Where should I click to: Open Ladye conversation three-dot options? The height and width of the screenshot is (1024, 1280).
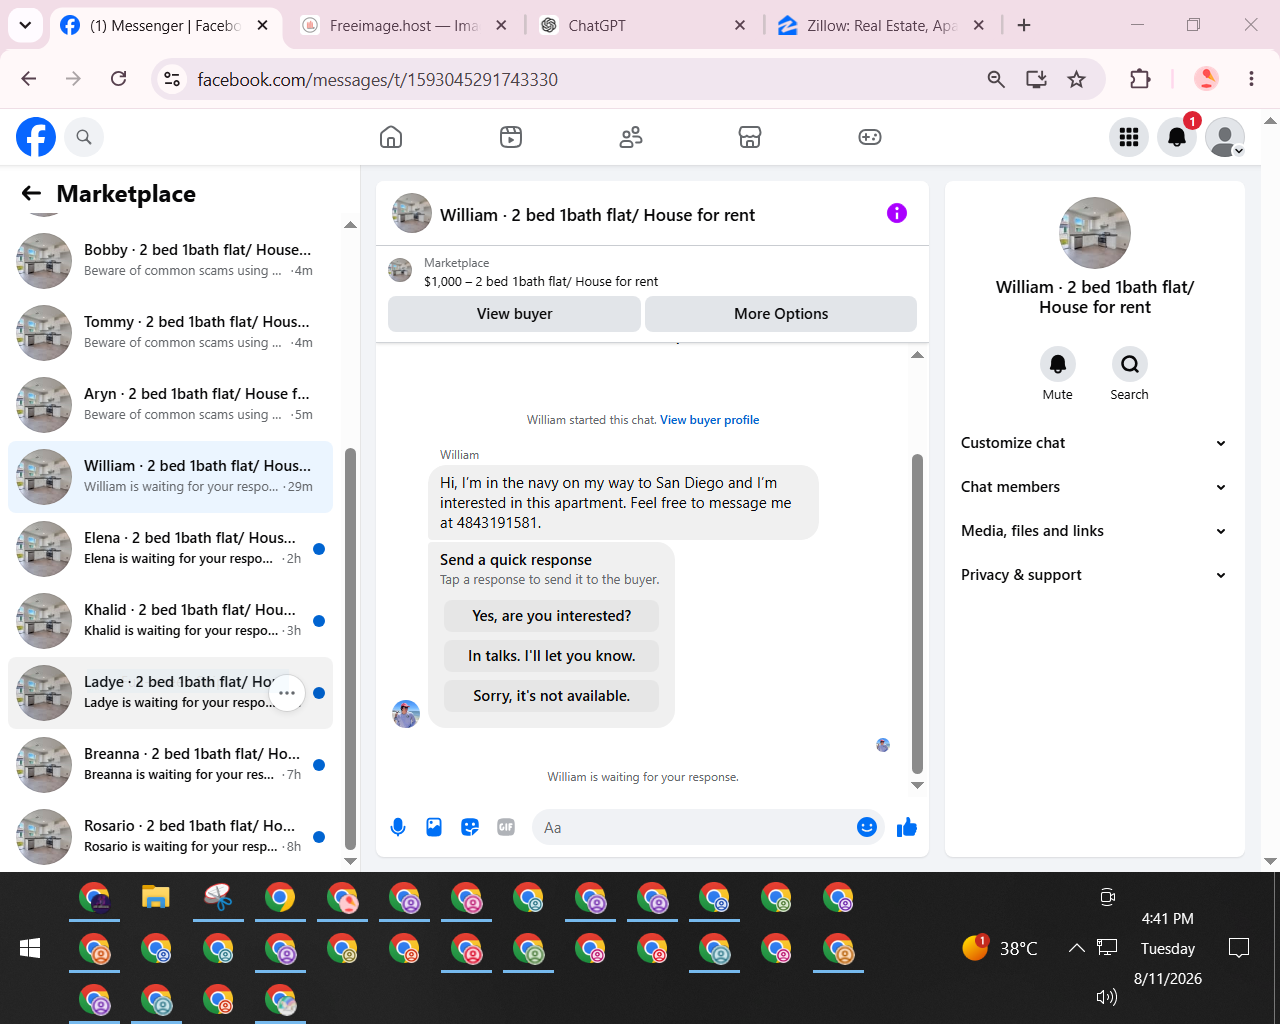[287, 693]
